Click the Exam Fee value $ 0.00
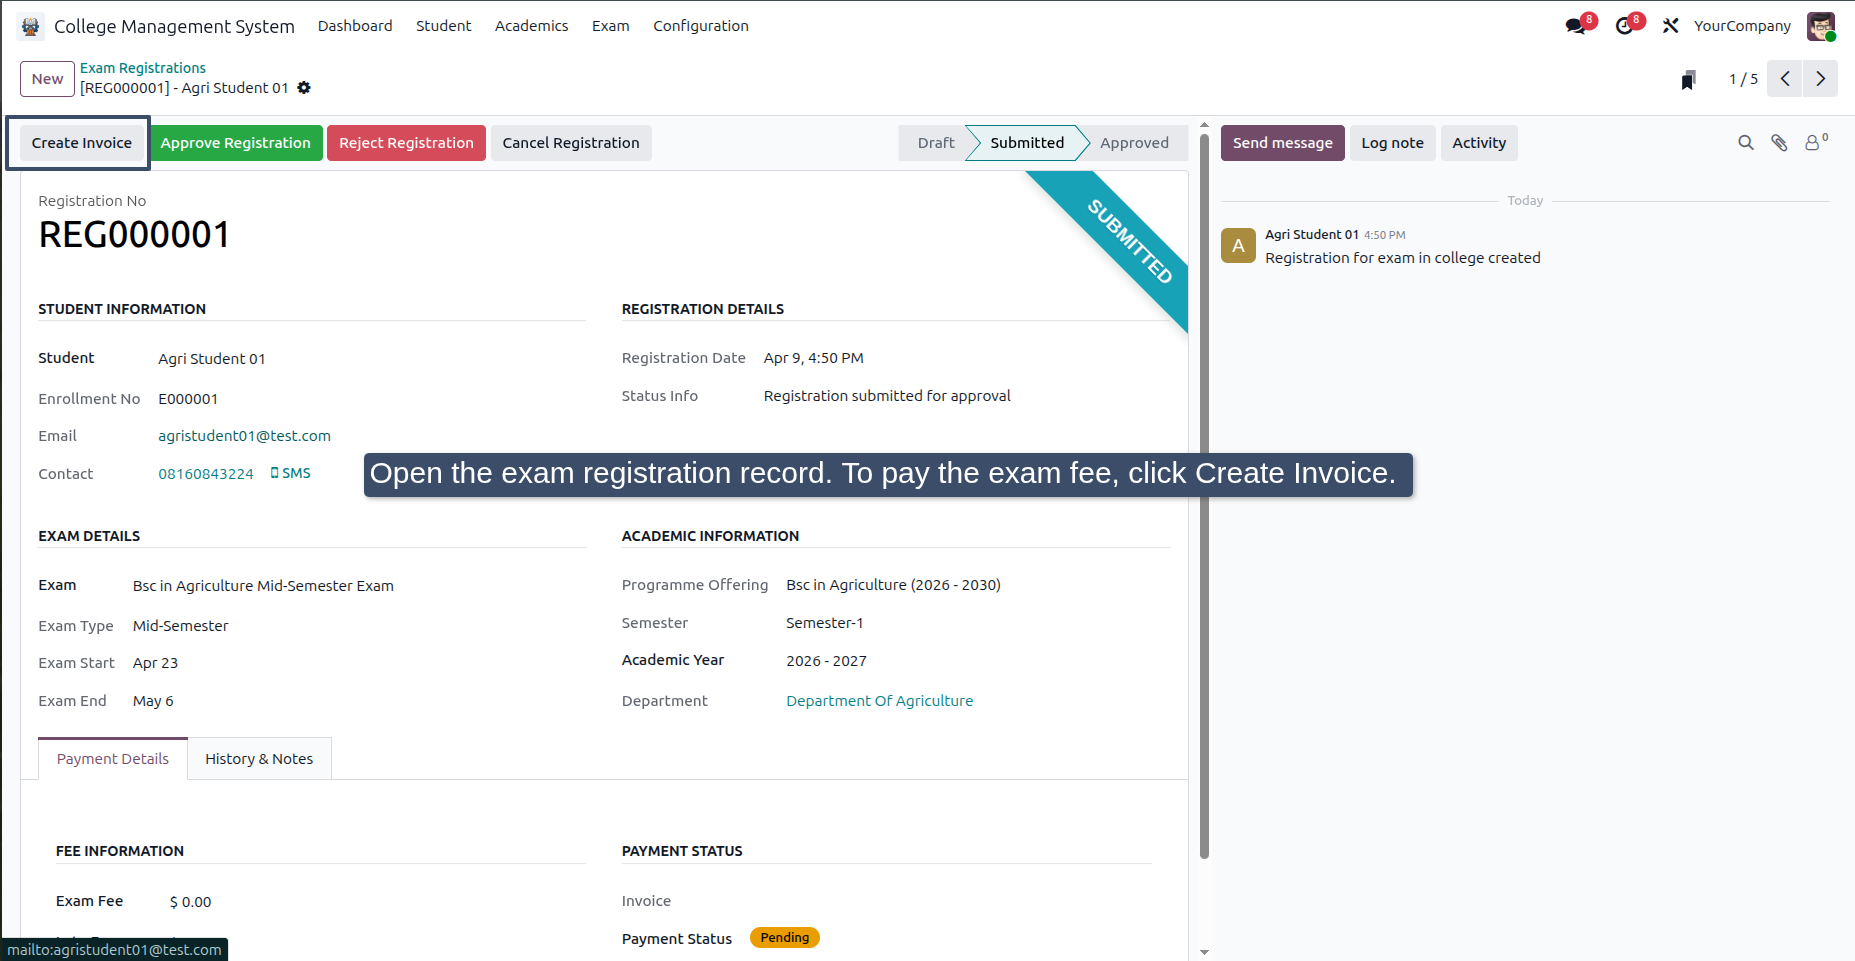The width and height of the screenshot is (1855, 961). [x=190, y=902]
